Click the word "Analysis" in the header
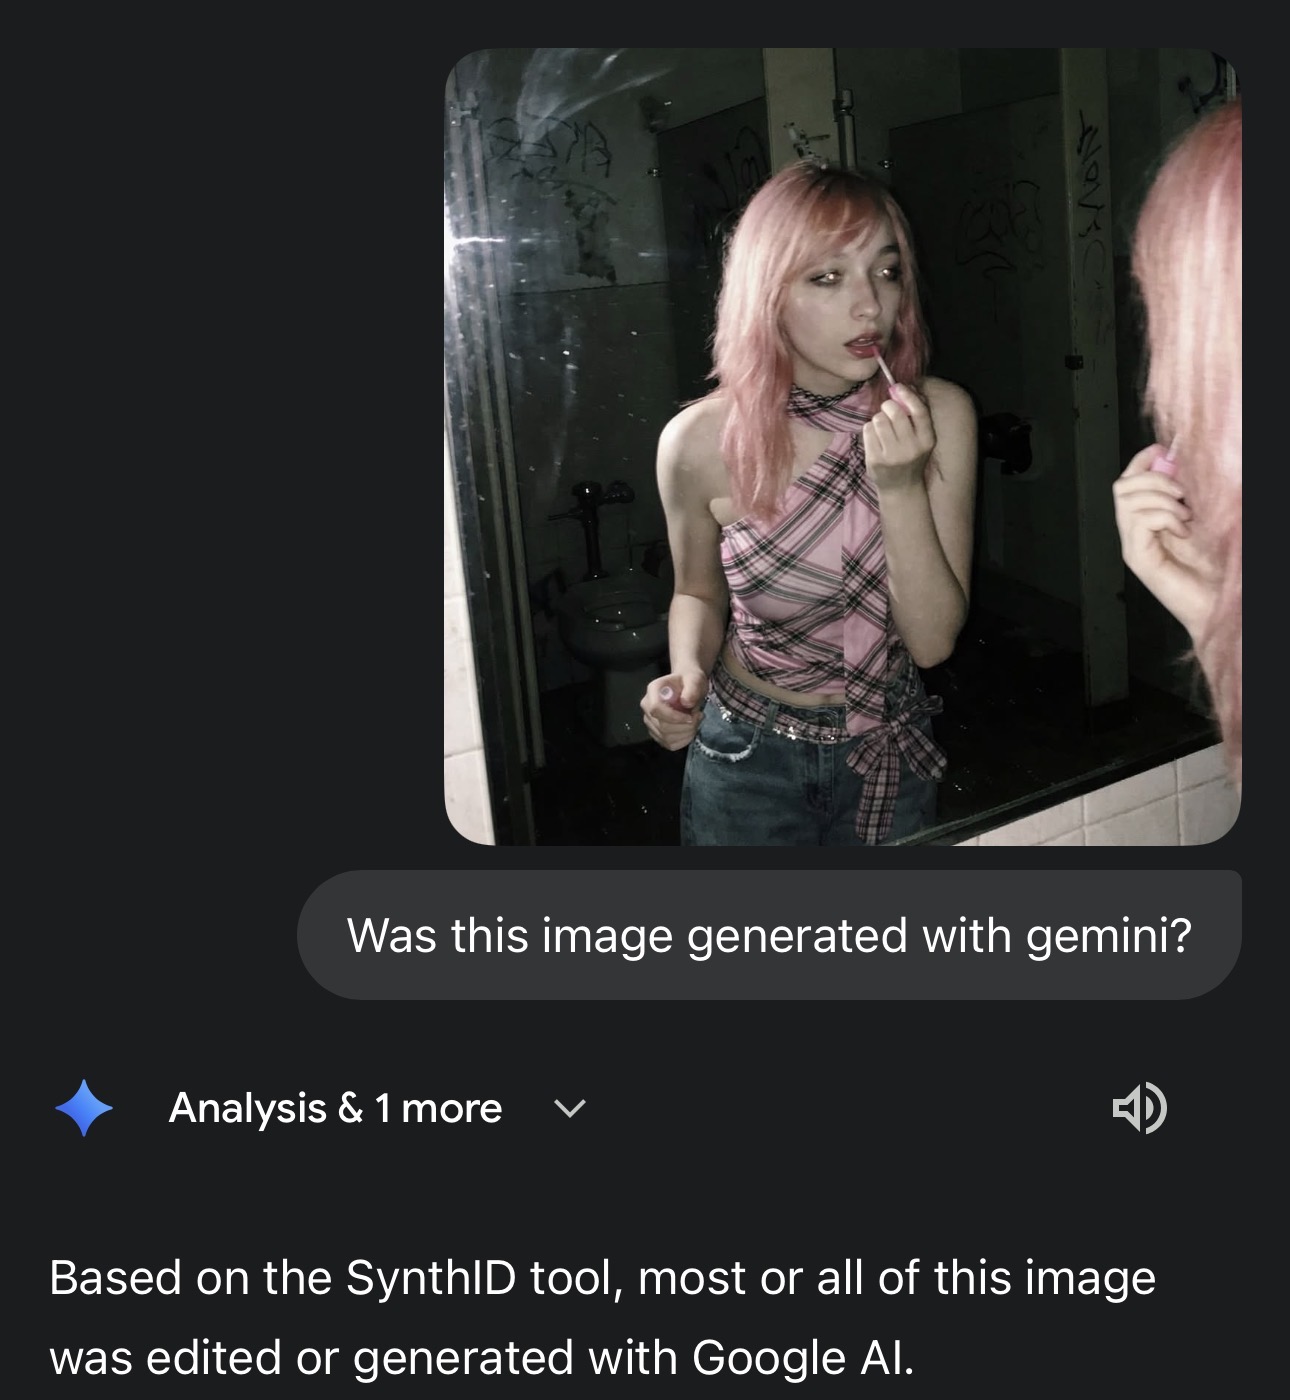Image resolution: width=1290 pixels, height=1400 pixels. coord(248,1108)
